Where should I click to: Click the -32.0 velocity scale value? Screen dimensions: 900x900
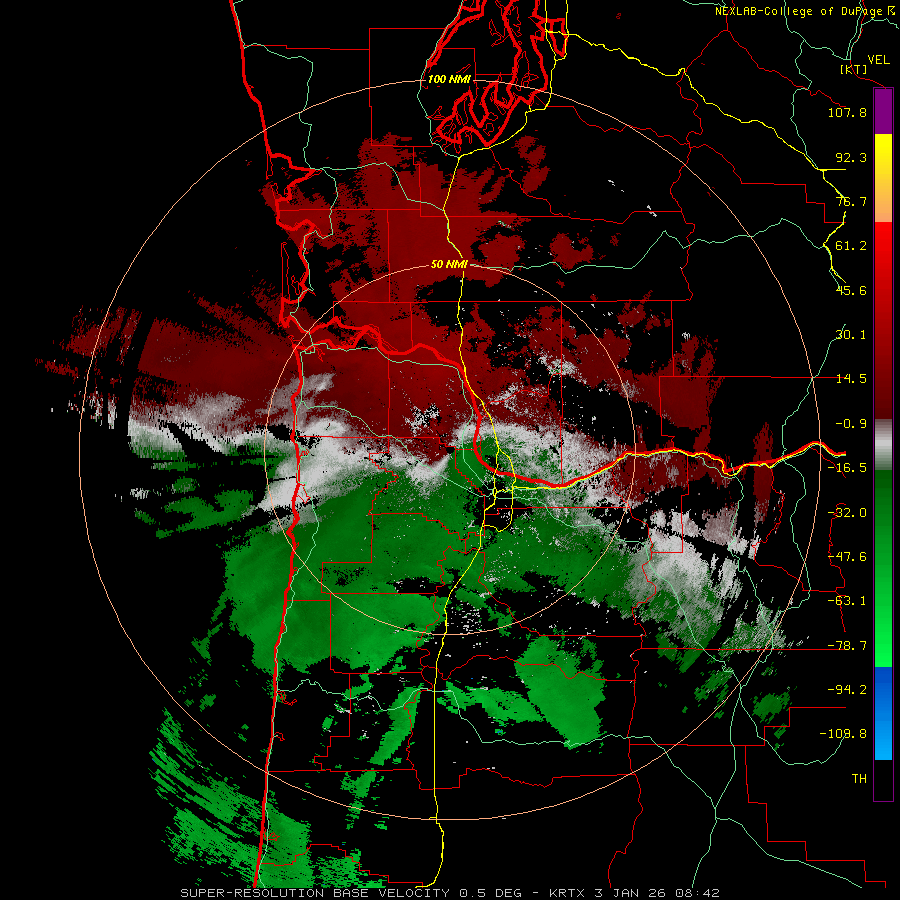tap(847, 513)
